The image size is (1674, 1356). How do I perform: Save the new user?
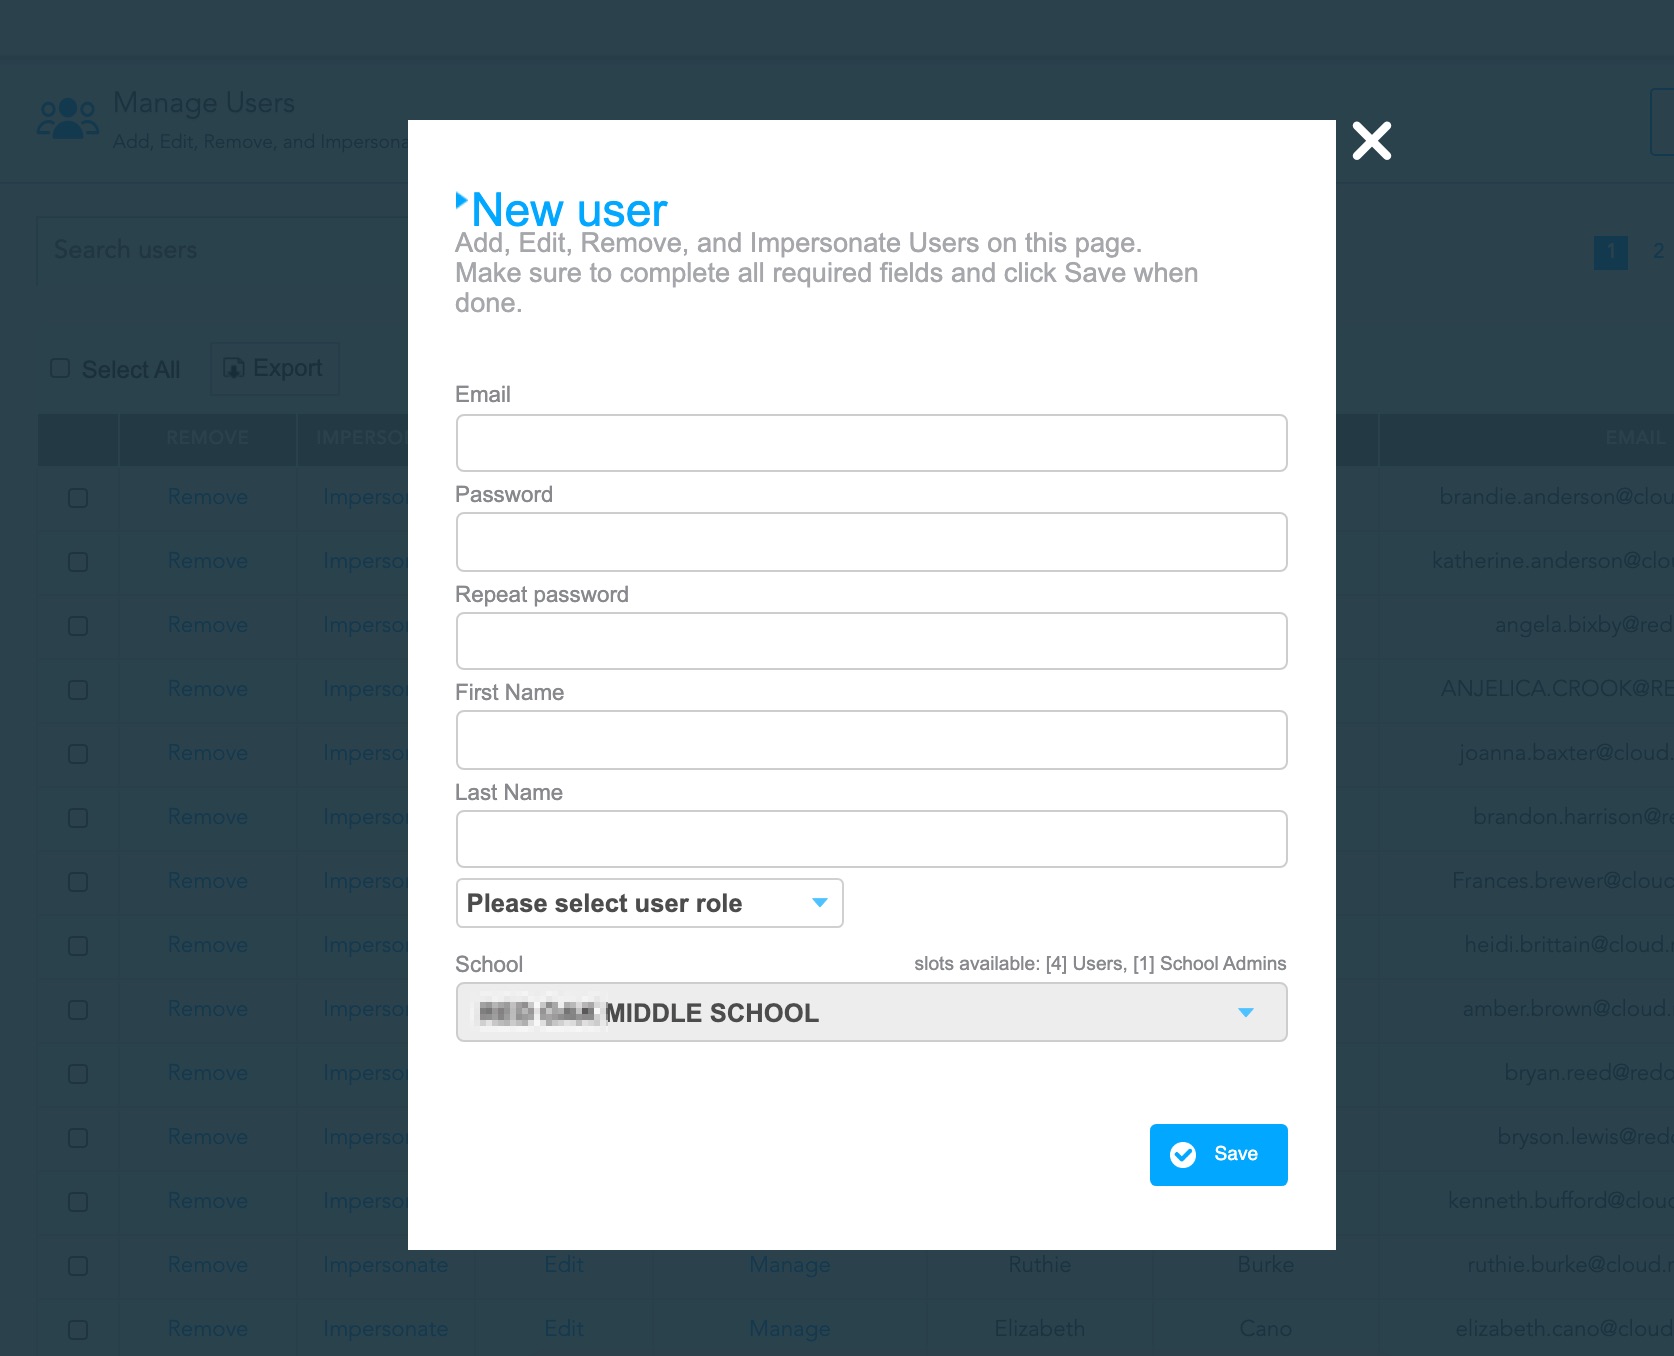click(x=1218, y=1155)
